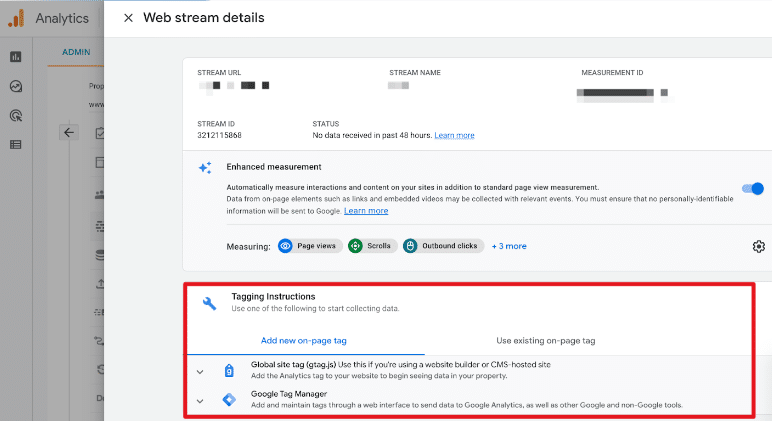Image resolution: width=772 pixels, height=421 pixels.
Task: Click the Google Analytics logo
Action: click(16, 18)
